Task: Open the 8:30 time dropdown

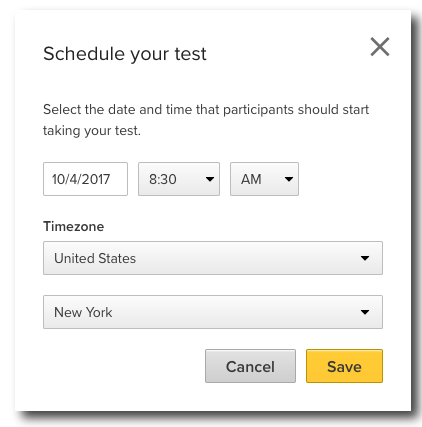Action: click(179, 179)
